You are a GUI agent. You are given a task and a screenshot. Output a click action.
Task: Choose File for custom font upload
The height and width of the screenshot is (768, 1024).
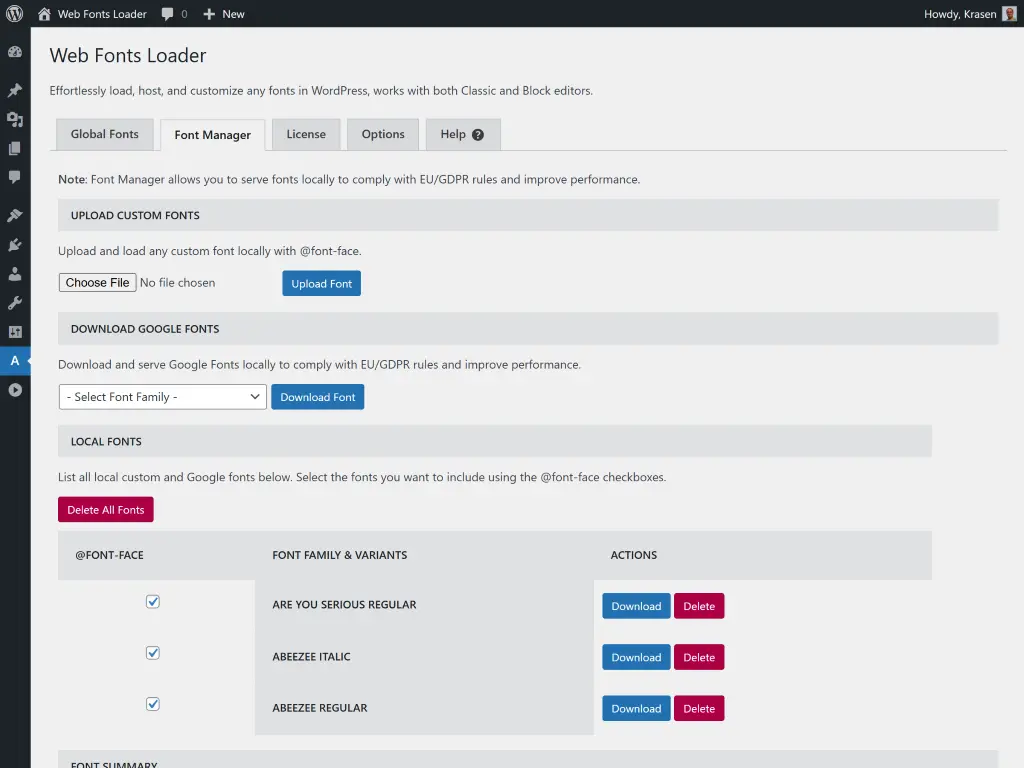[97, 282]
